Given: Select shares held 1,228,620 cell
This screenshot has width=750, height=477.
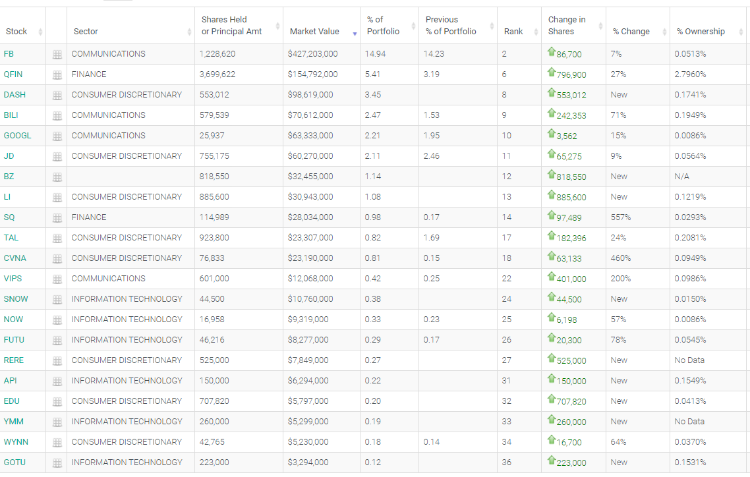Looking at the screenshot, I should (x=218, y=54).
